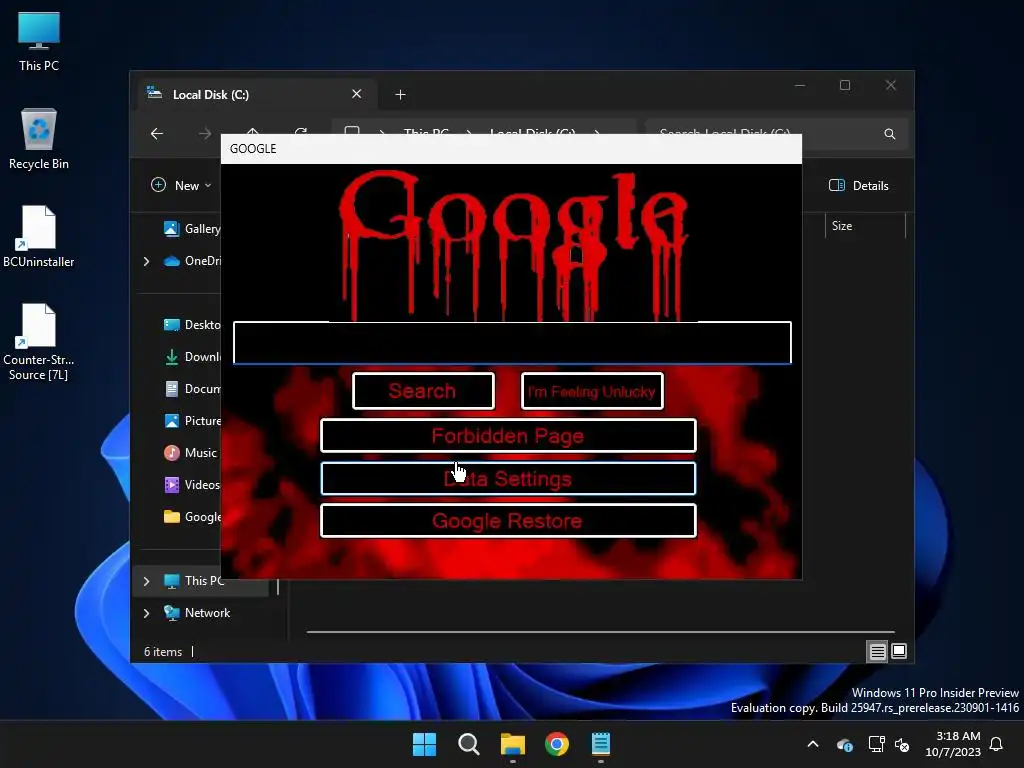Switch to details list view icon
The height and width of the screenshot is (768, 1024).
tap(877, 651)
